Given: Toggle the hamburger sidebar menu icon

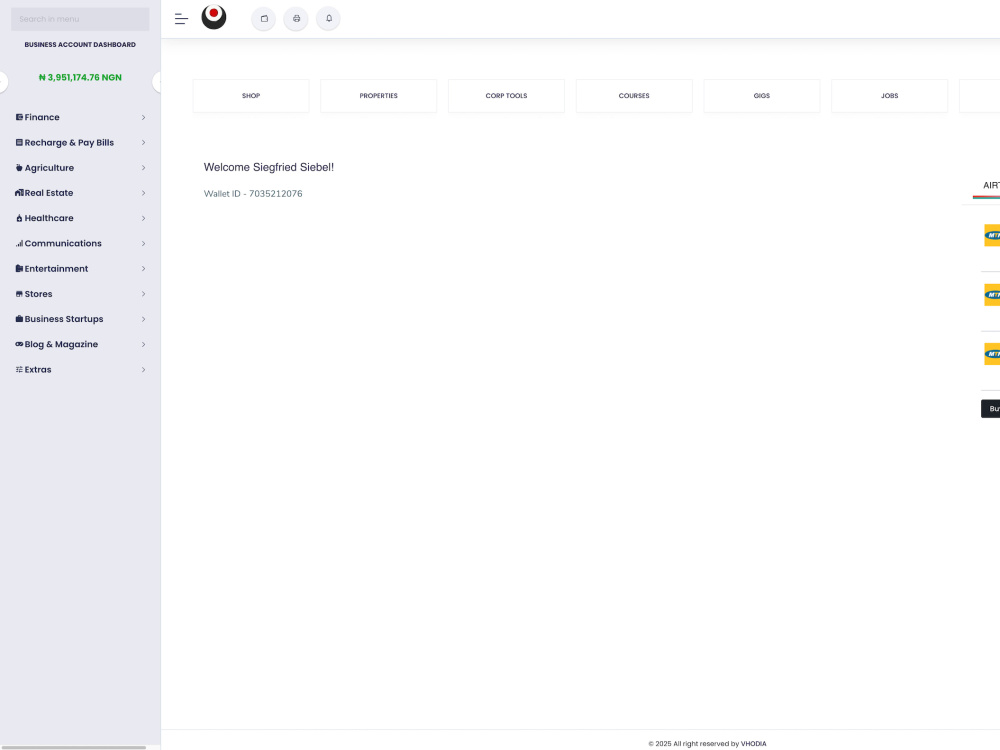Looking at the screenshot, I should pyautogui.click(x=181, y=19).
